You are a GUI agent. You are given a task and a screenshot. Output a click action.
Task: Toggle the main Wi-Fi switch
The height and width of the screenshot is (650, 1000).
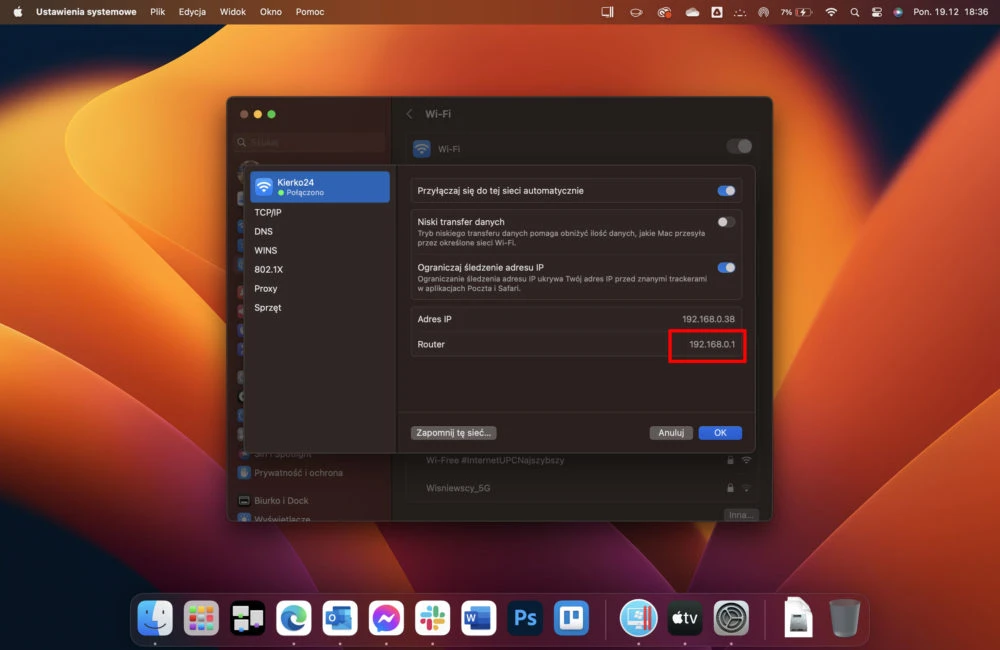pos(739,146)
